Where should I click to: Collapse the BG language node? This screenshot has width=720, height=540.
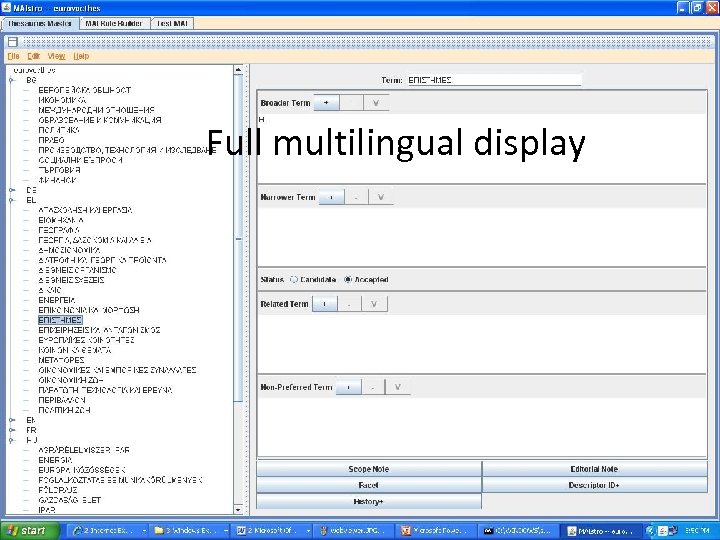[12, 80]
